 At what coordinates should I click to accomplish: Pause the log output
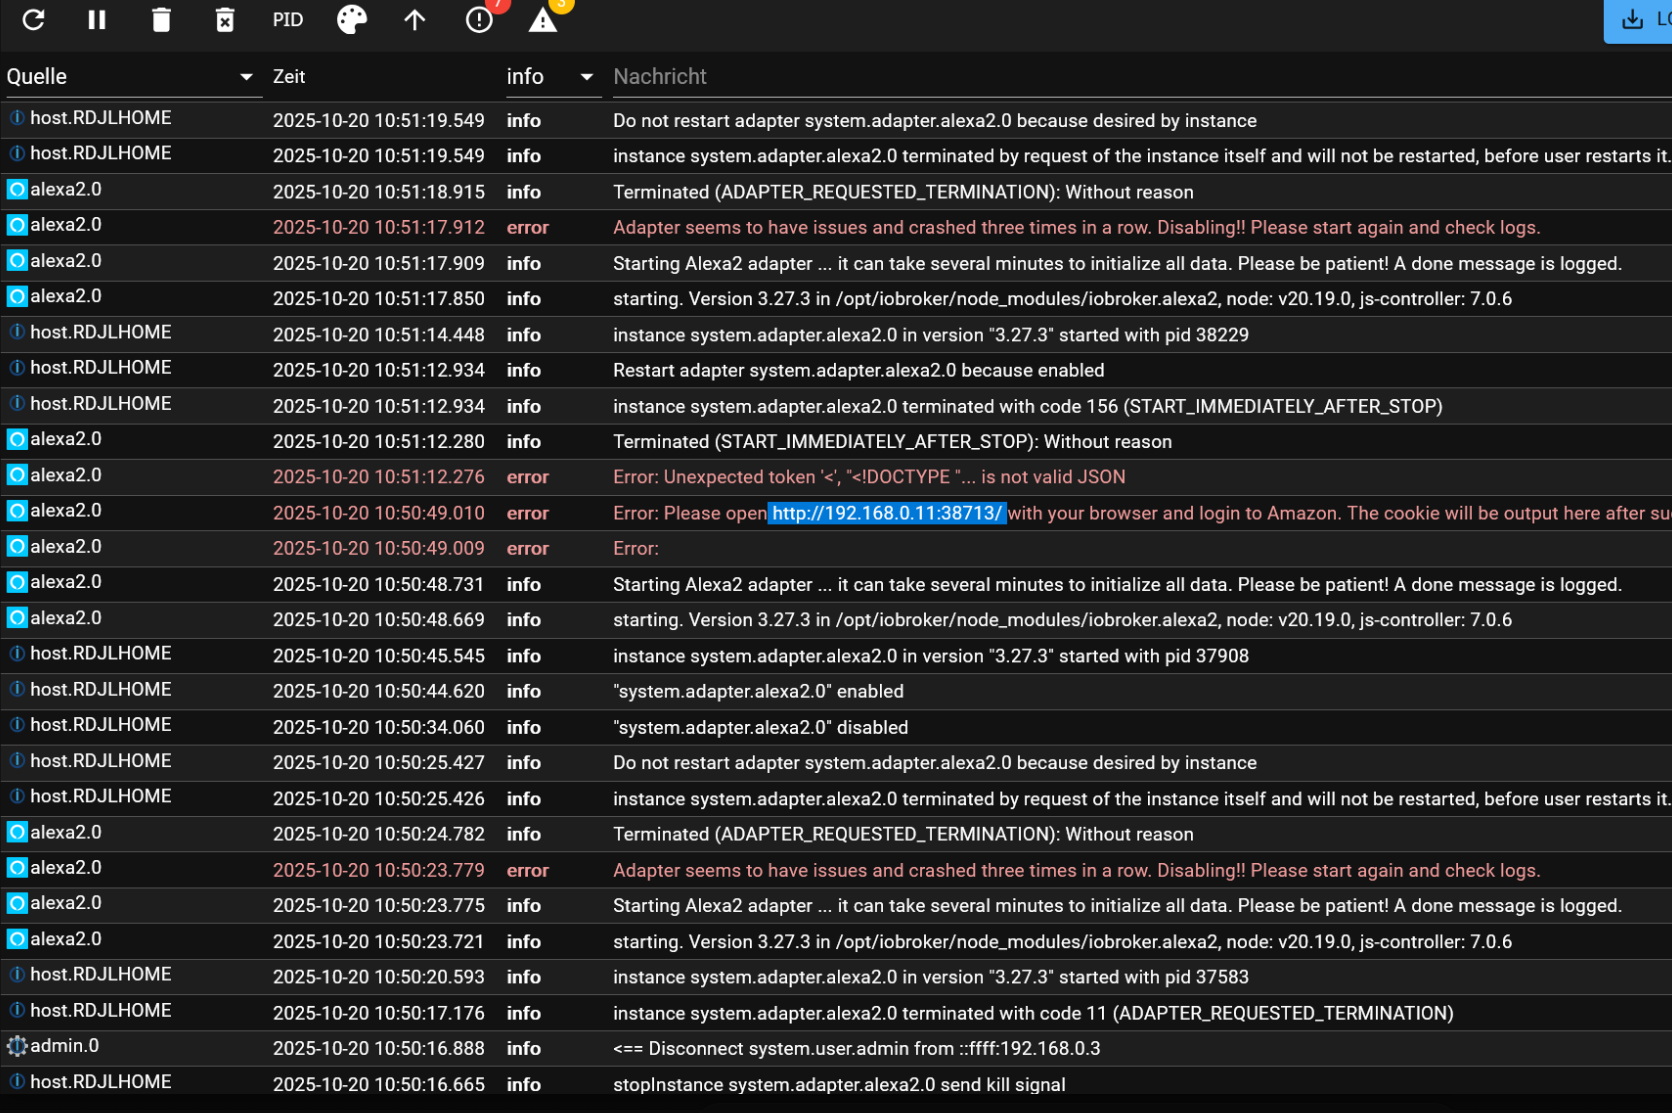click(x=97, y=20)
